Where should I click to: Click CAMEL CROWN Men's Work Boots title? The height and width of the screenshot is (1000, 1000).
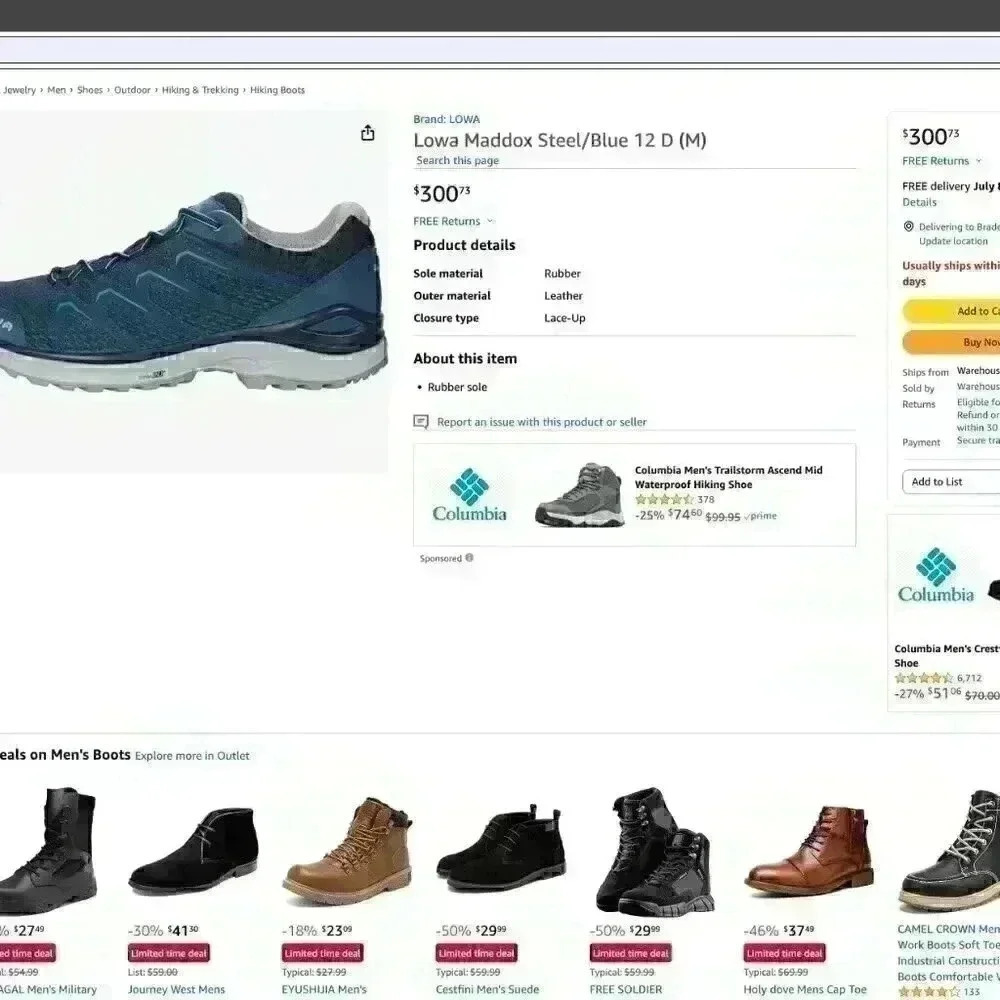click(x=948, y=953)
